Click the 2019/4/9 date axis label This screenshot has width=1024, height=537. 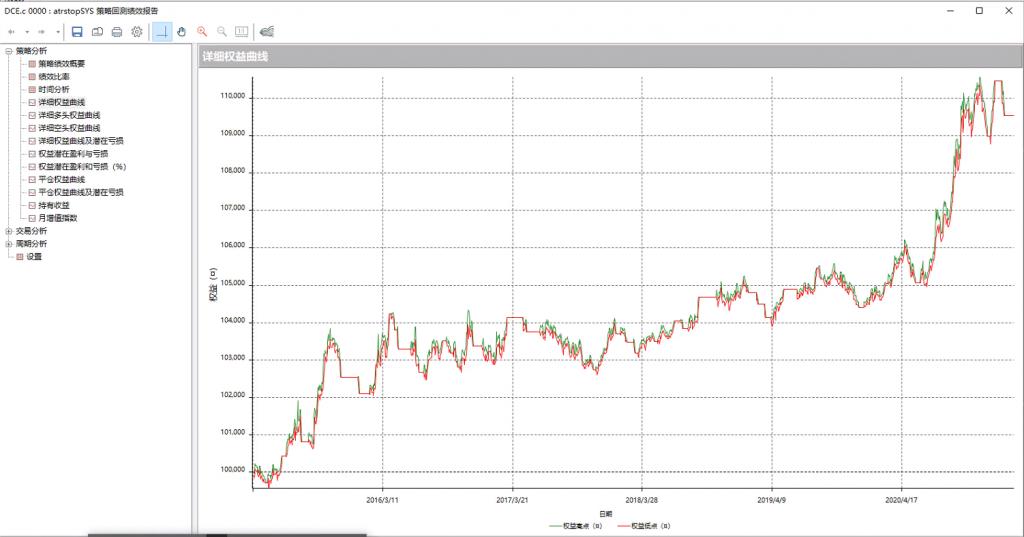click(x=771, y=500)
